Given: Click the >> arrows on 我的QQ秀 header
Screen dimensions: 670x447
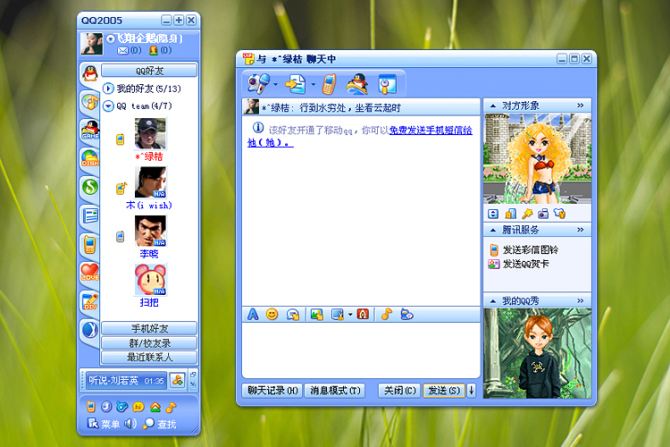Looking at the screenshot, I should [x=580, y=301].
